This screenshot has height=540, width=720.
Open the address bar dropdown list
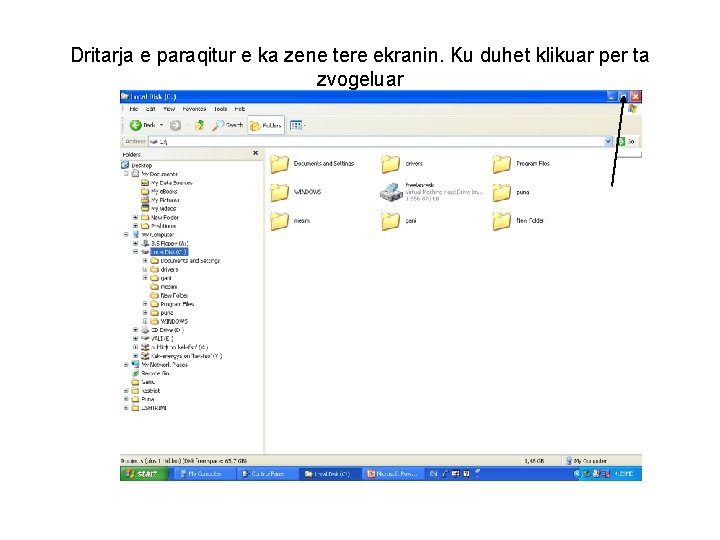[608, 141]
